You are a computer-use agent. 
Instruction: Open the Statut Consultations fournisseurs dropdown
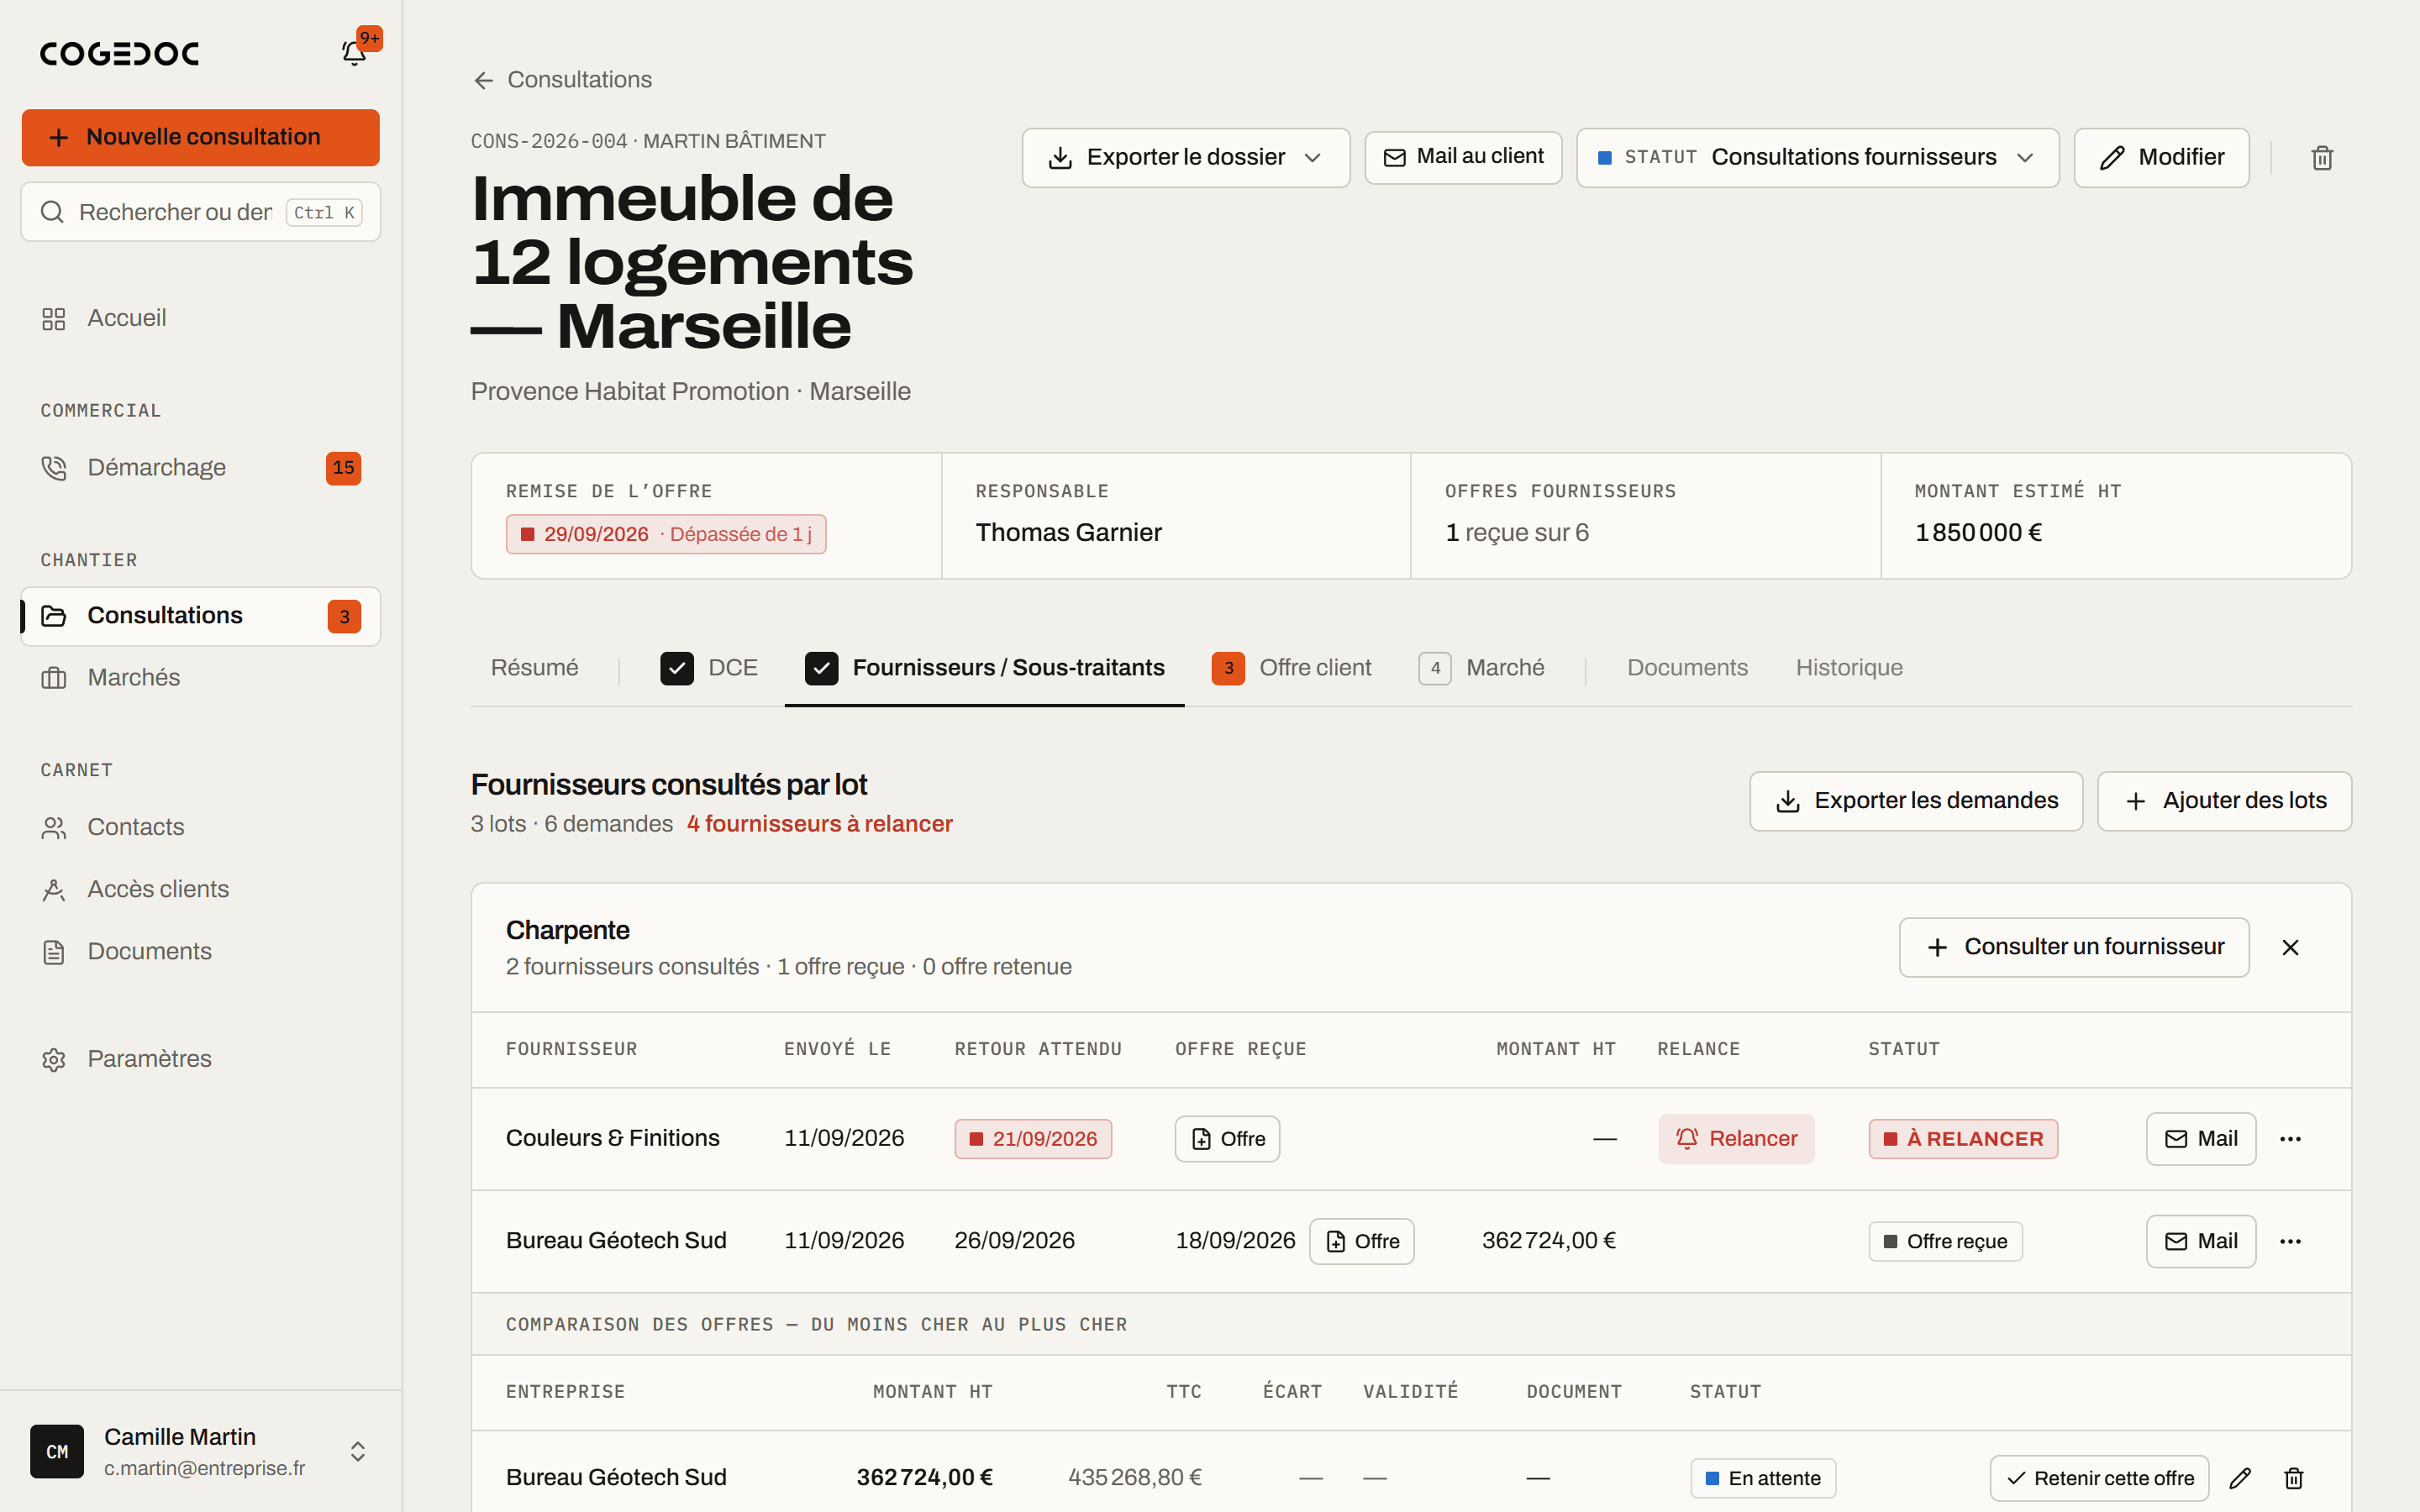[x=1817, y=158]
